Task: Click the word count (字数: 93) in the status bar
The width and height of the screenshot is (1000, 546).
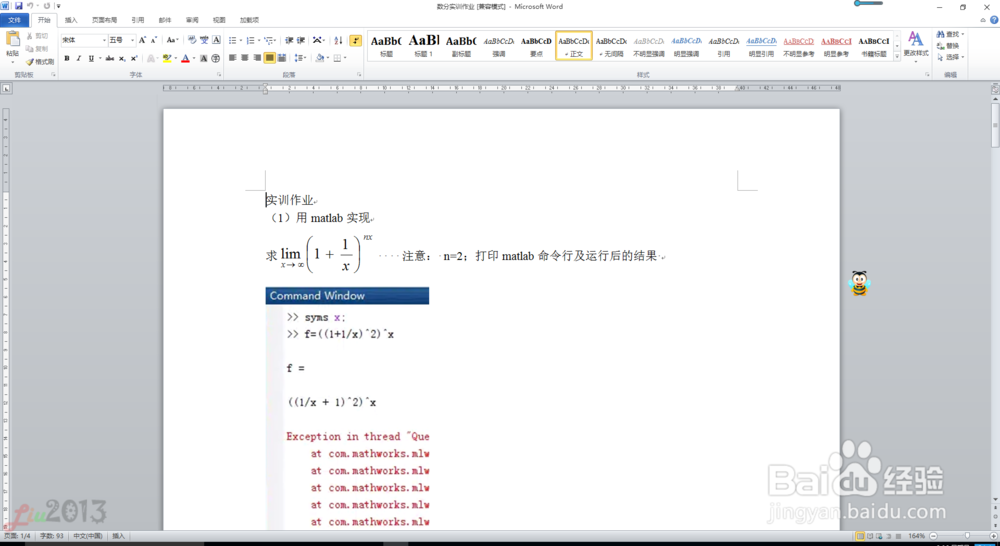Action: pyautogui.click(x=52, y=536)
